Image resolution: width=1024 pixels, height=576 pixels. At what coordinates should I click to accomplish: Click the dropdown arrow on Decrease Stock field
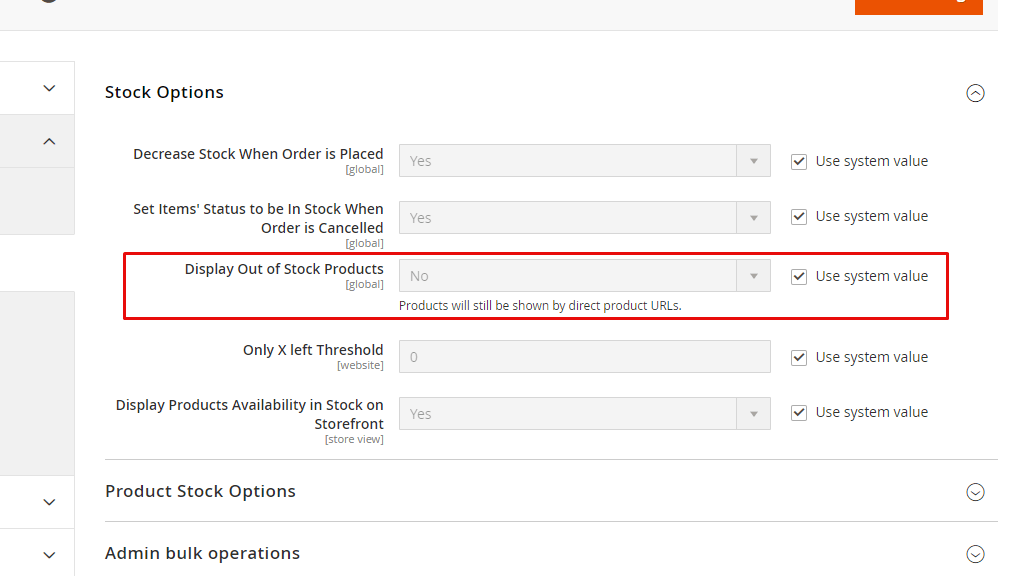[x=754, y=161]
